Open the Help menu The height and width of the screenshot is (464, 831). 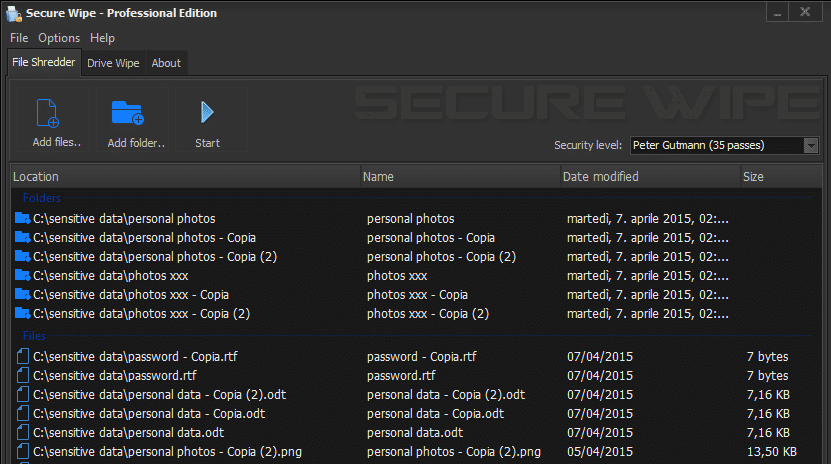(102, 38)
